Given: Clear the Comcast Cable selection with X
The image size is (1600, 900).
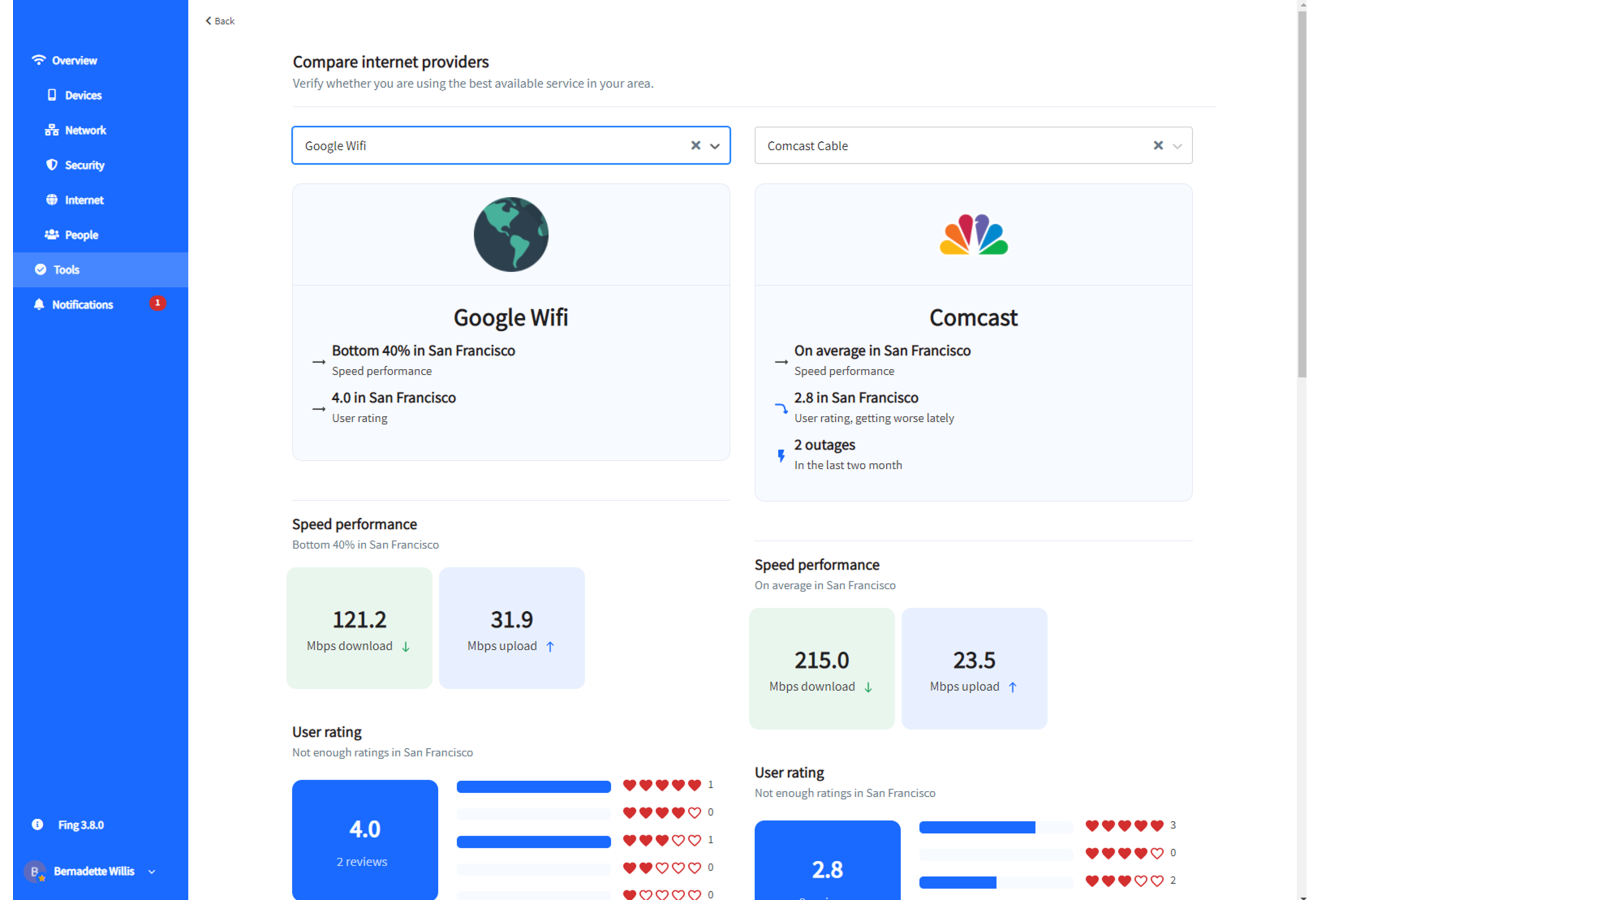Looking at the screenshot, I should click(1158, 146).
